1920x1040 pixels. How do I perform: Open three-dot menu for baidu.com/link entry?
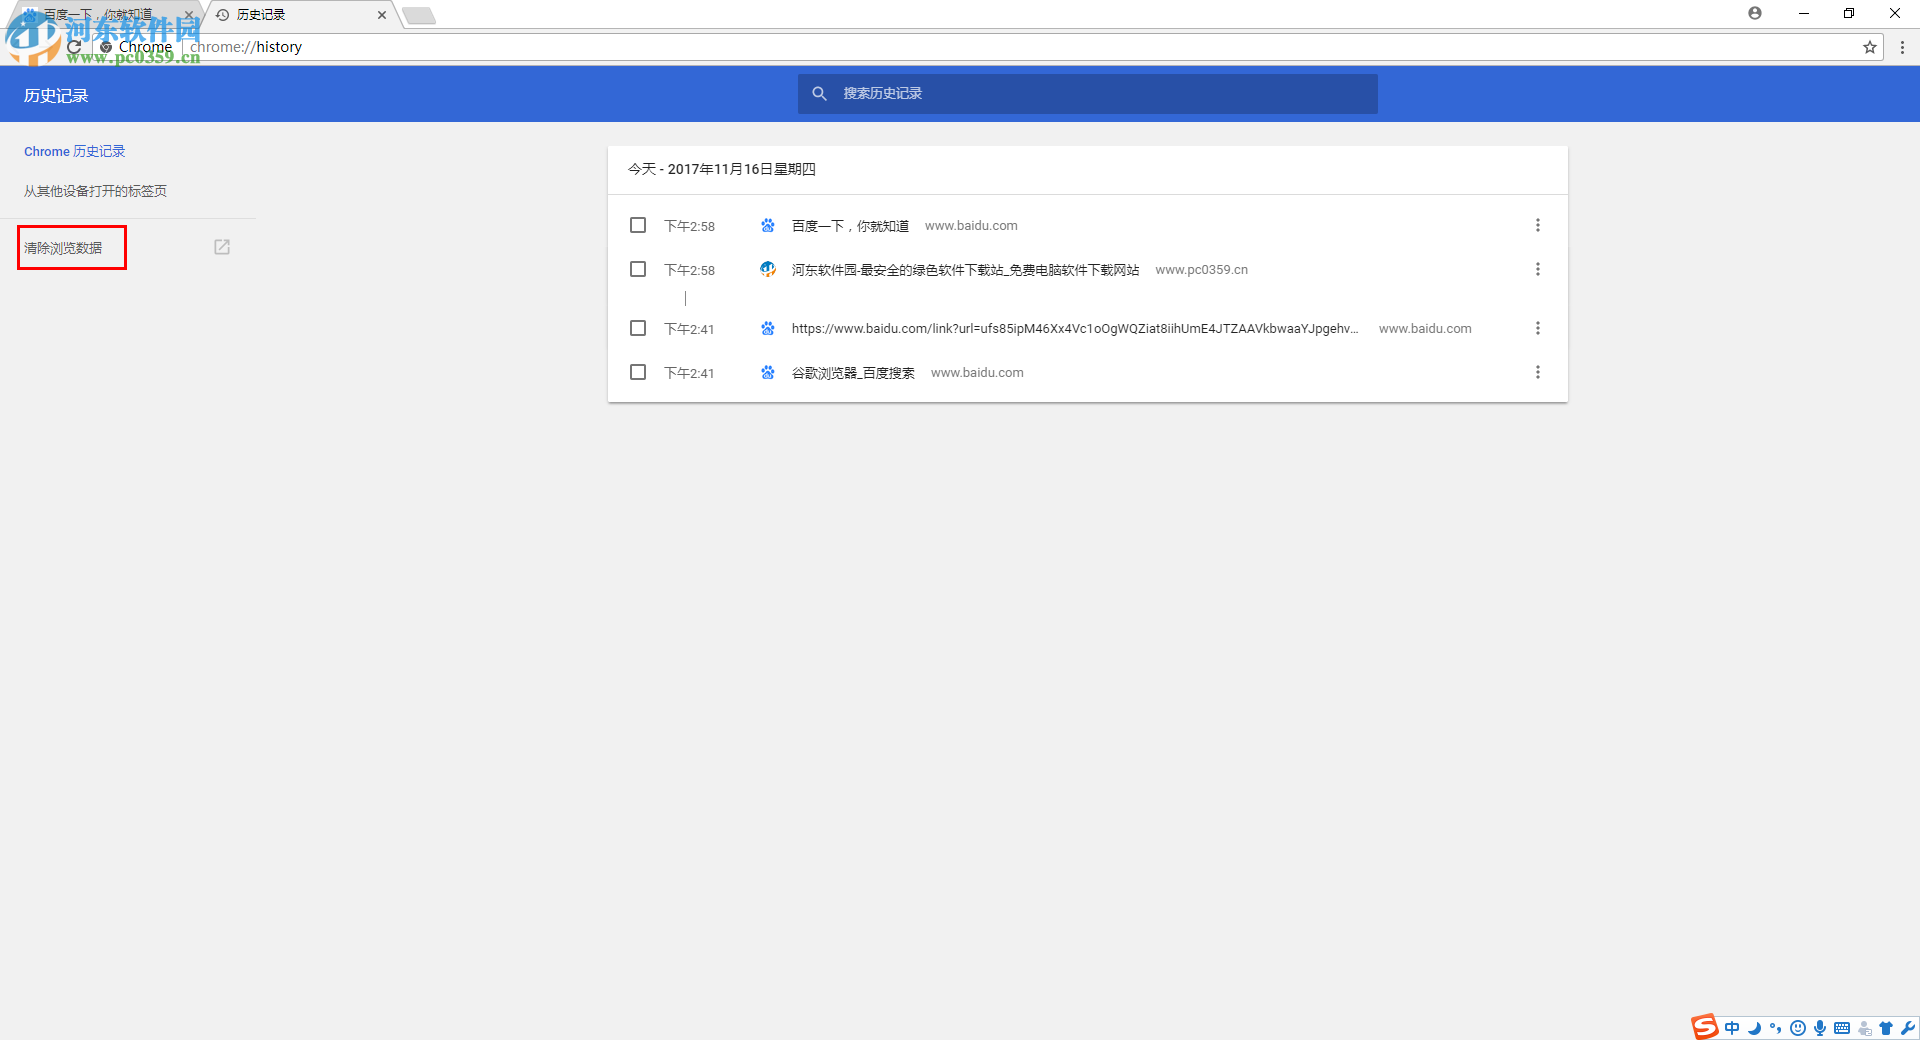(x=1538, y=328)
